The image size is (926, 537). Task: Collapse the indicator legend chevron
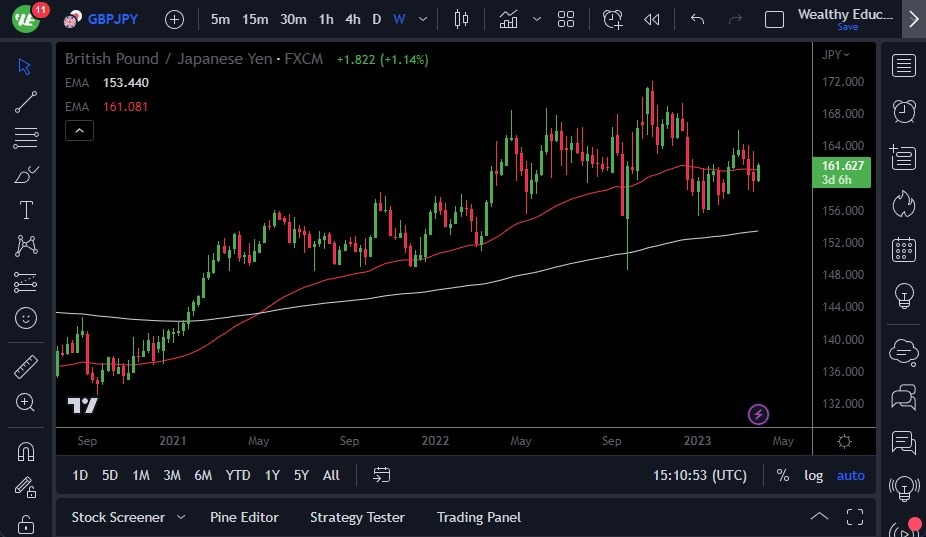80,130
